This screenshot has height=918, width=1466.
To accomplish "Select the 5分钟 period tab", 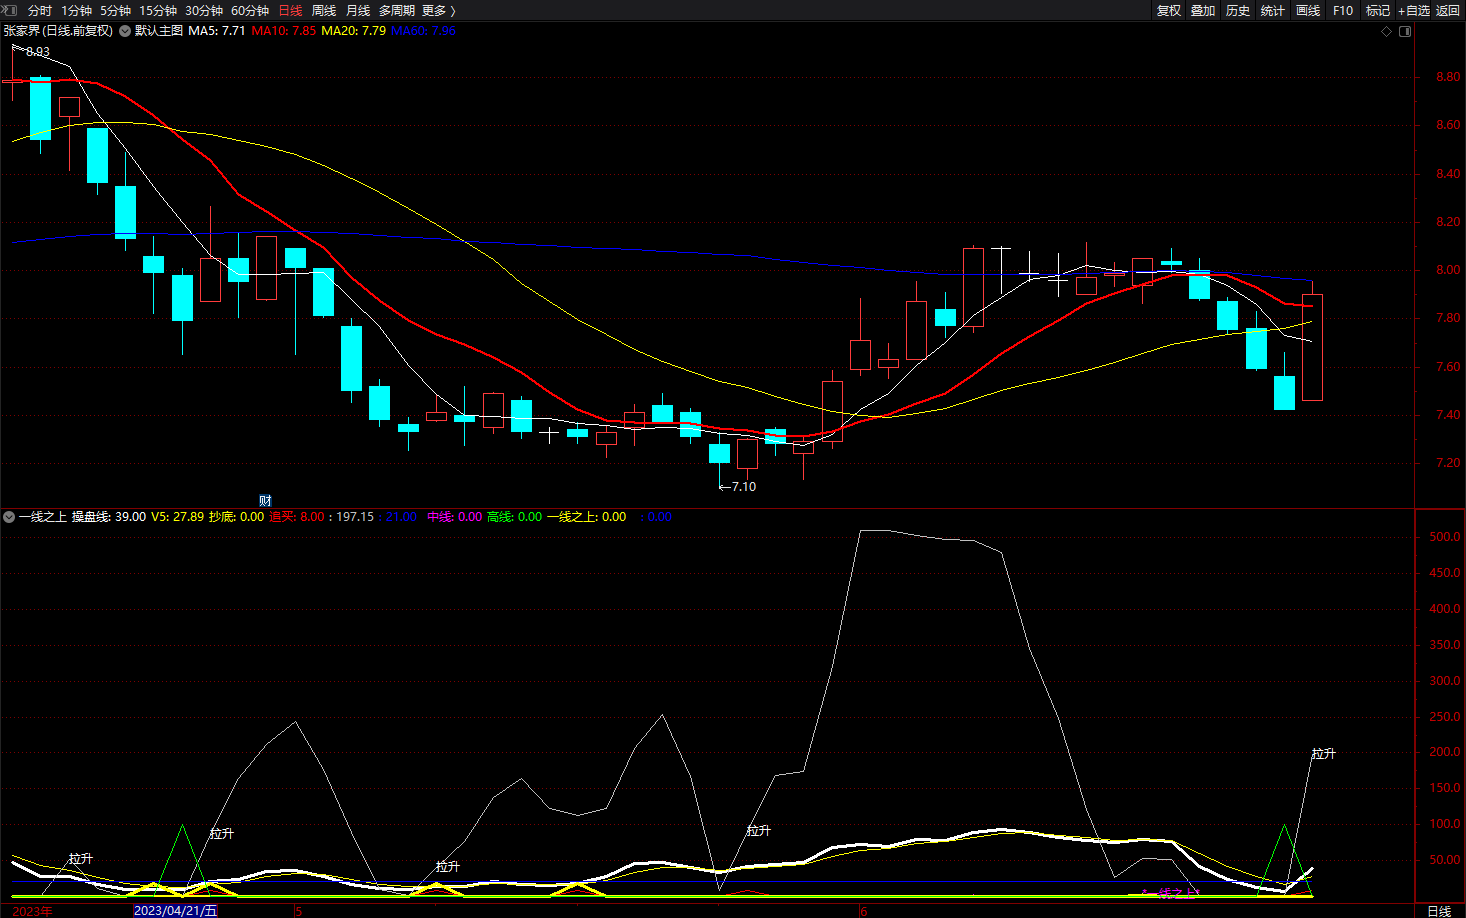I will coord(115,10).
